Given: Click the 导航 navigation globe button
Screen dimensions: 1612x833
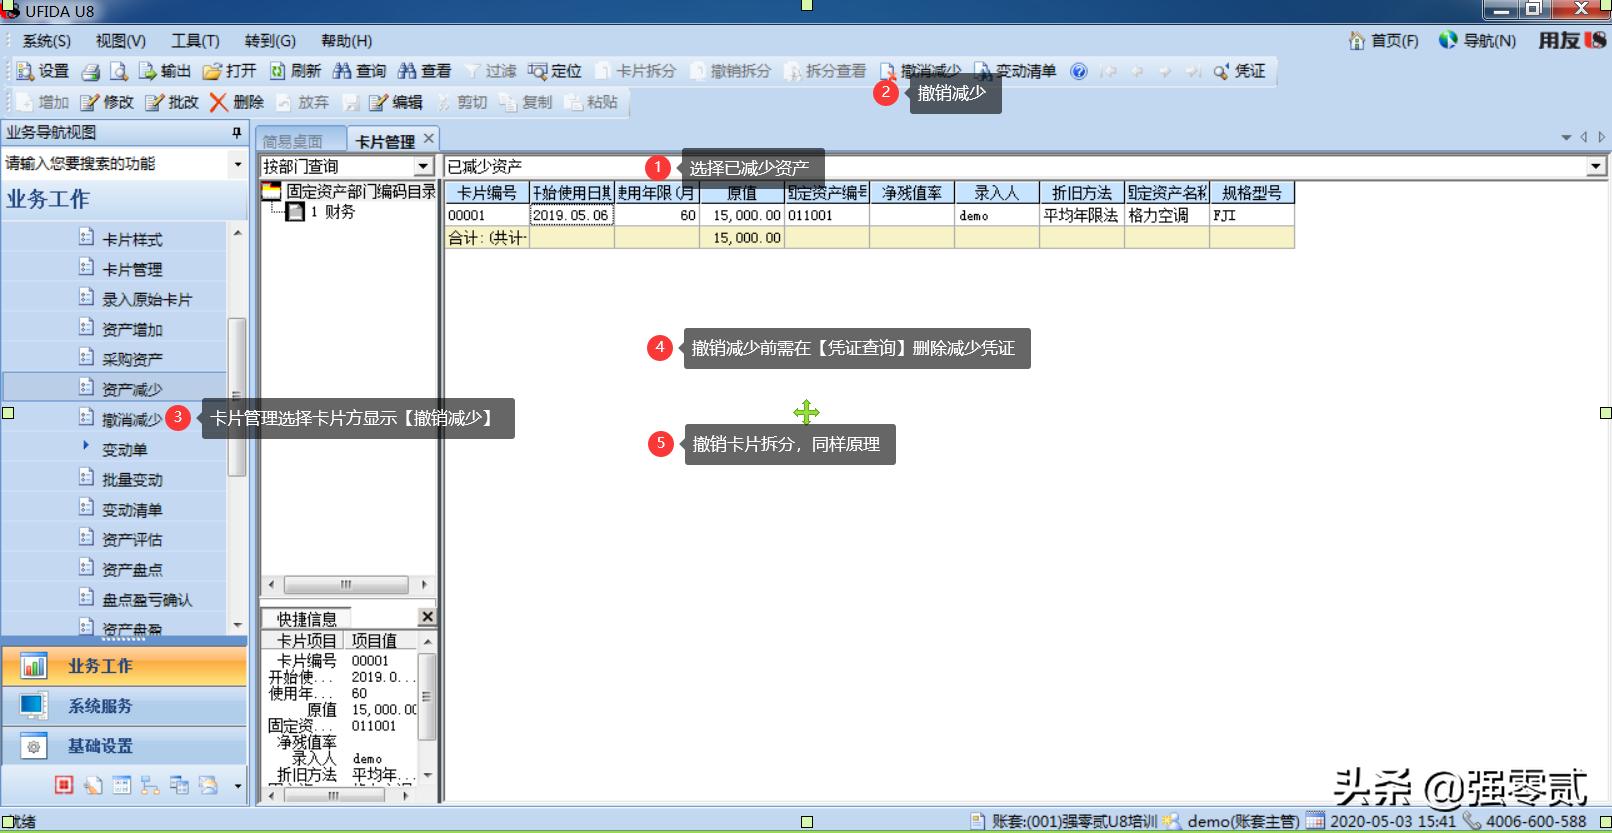Looking at the screenshot, I should 1477,41.
